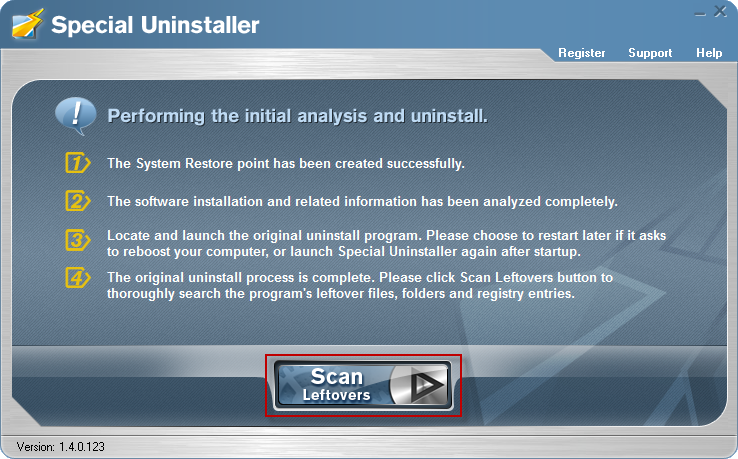Close the Special Uninstaller window
This screenshot has height=459, width=738.
720,11
